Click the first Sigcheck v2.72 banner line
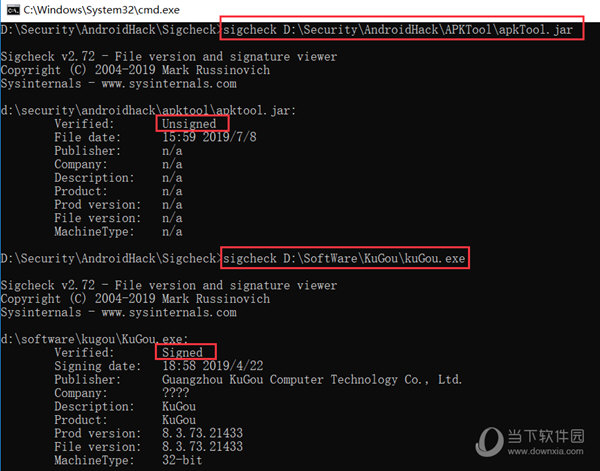Image resolution: width=600 pixels, height=471 pixels. 169,56
